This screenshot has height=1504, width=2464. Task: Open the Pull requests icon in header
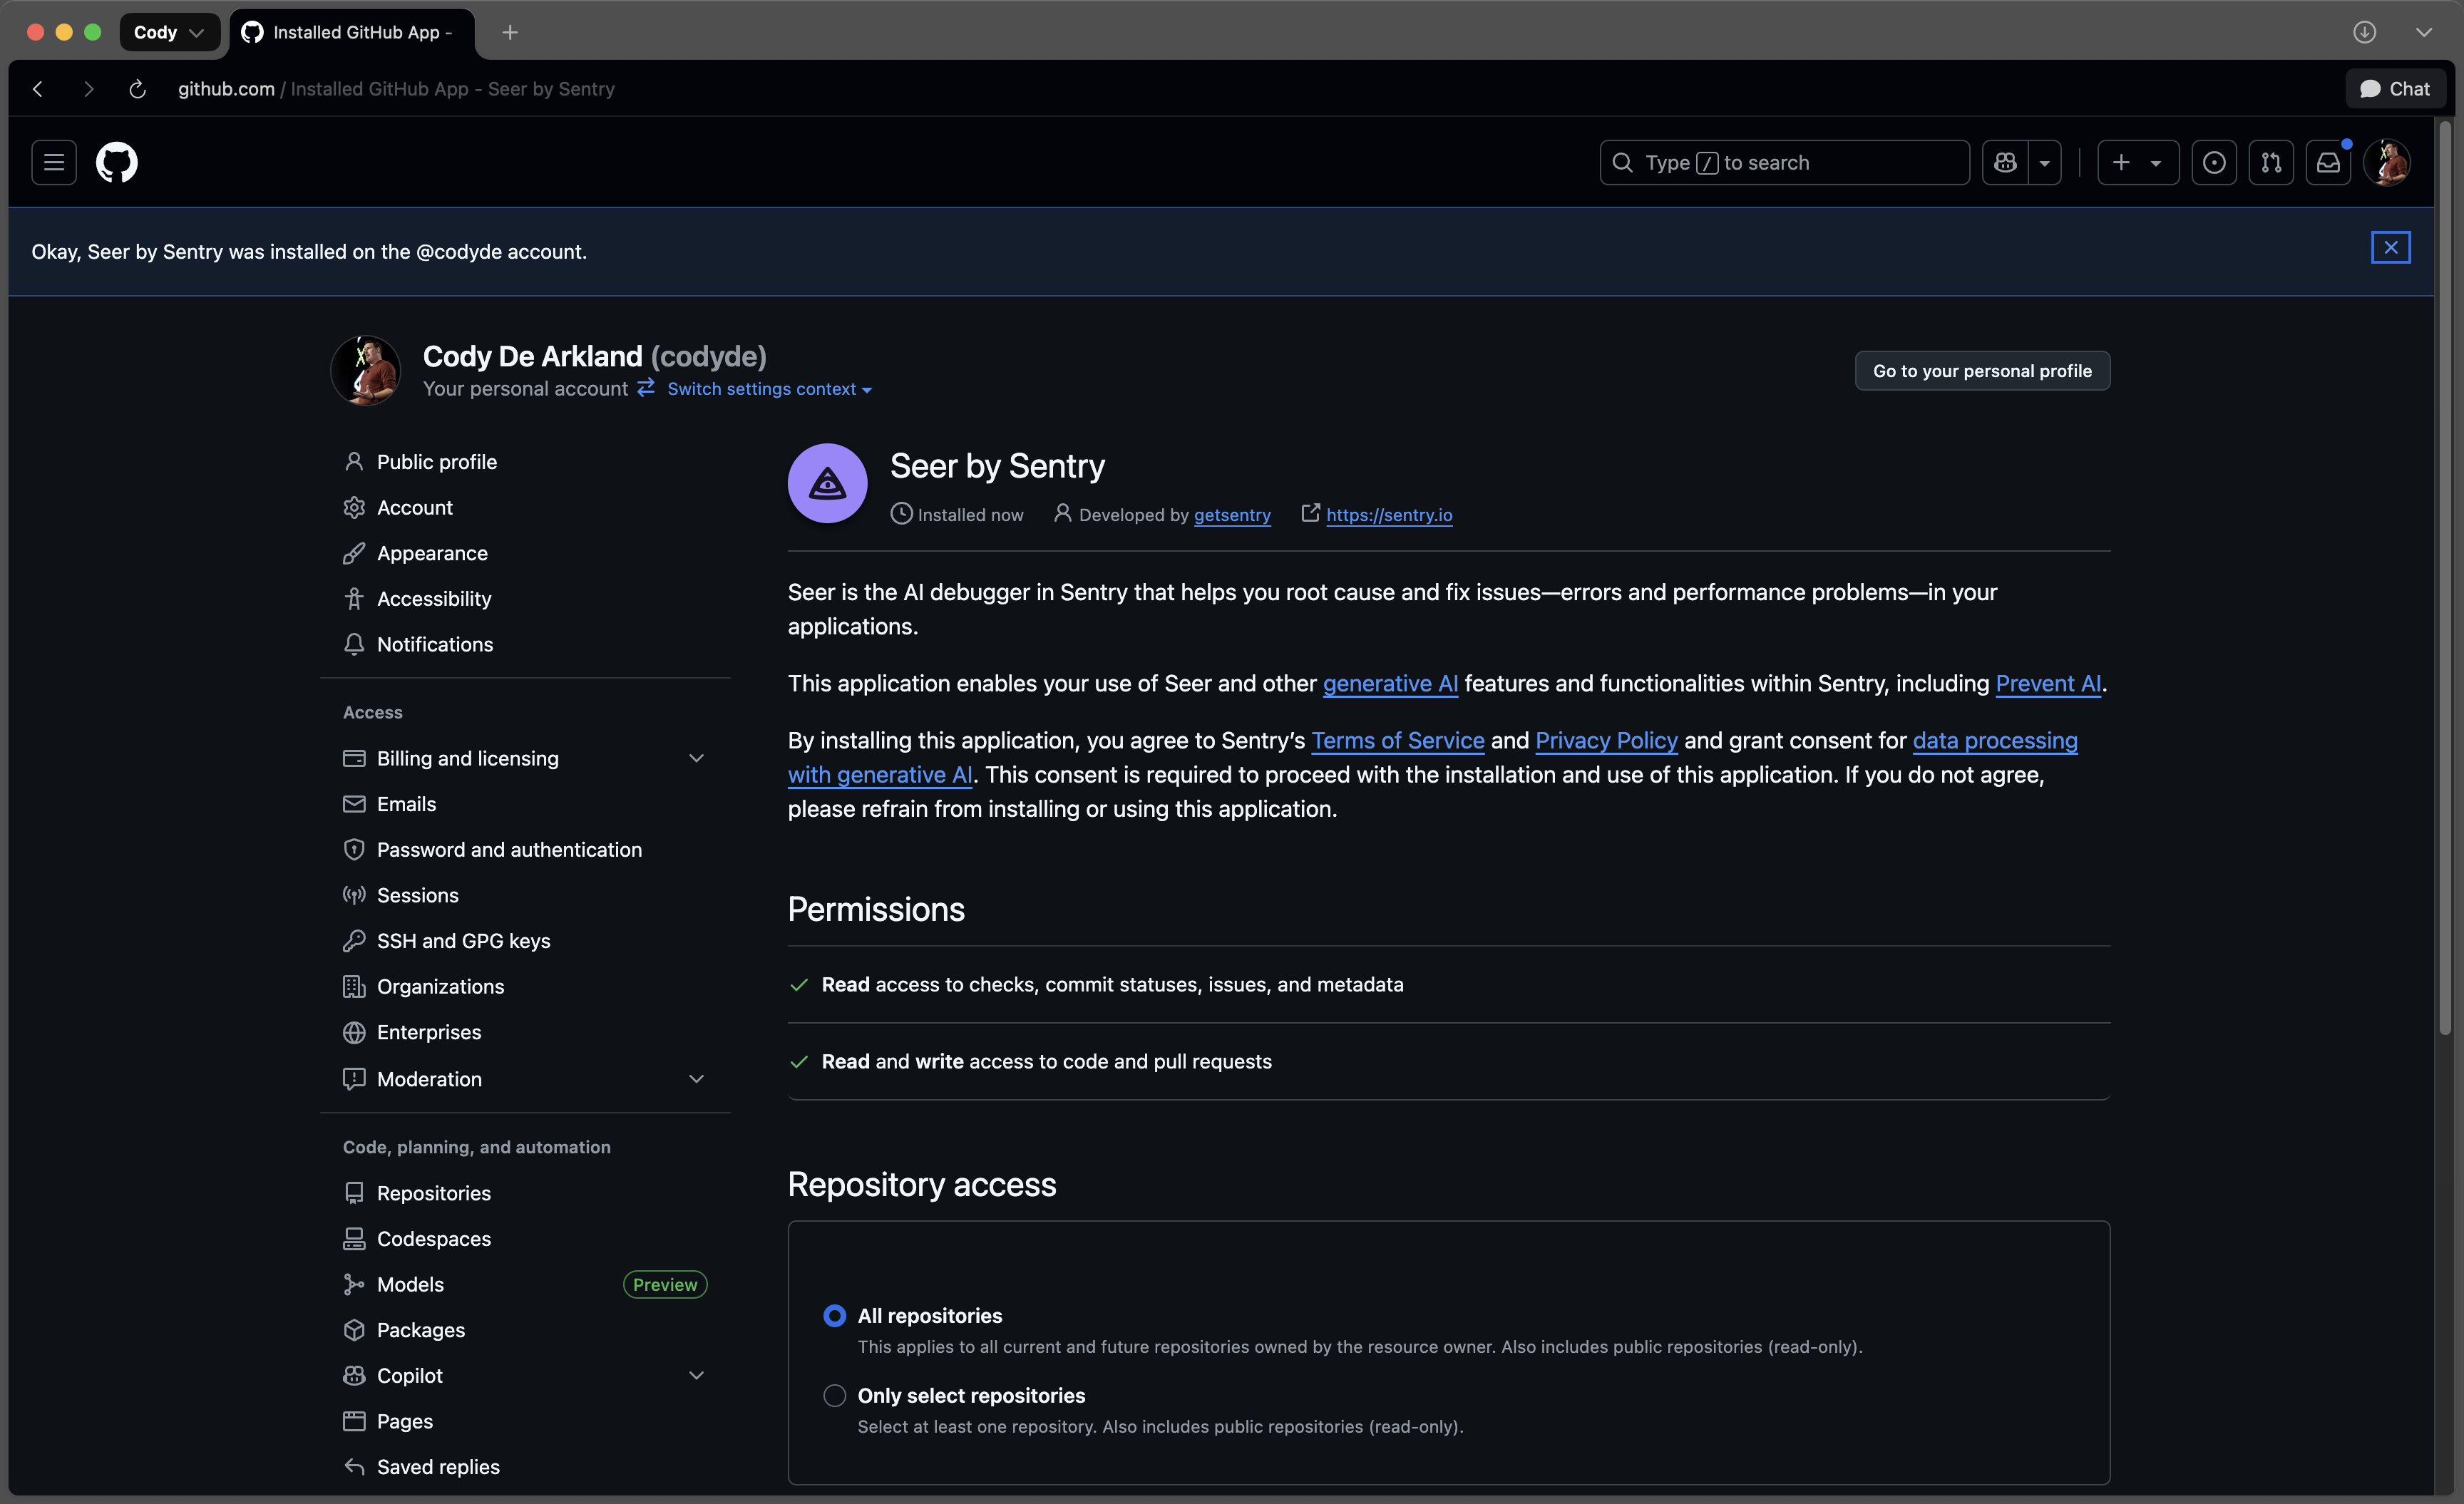(x=2271, y=162)
